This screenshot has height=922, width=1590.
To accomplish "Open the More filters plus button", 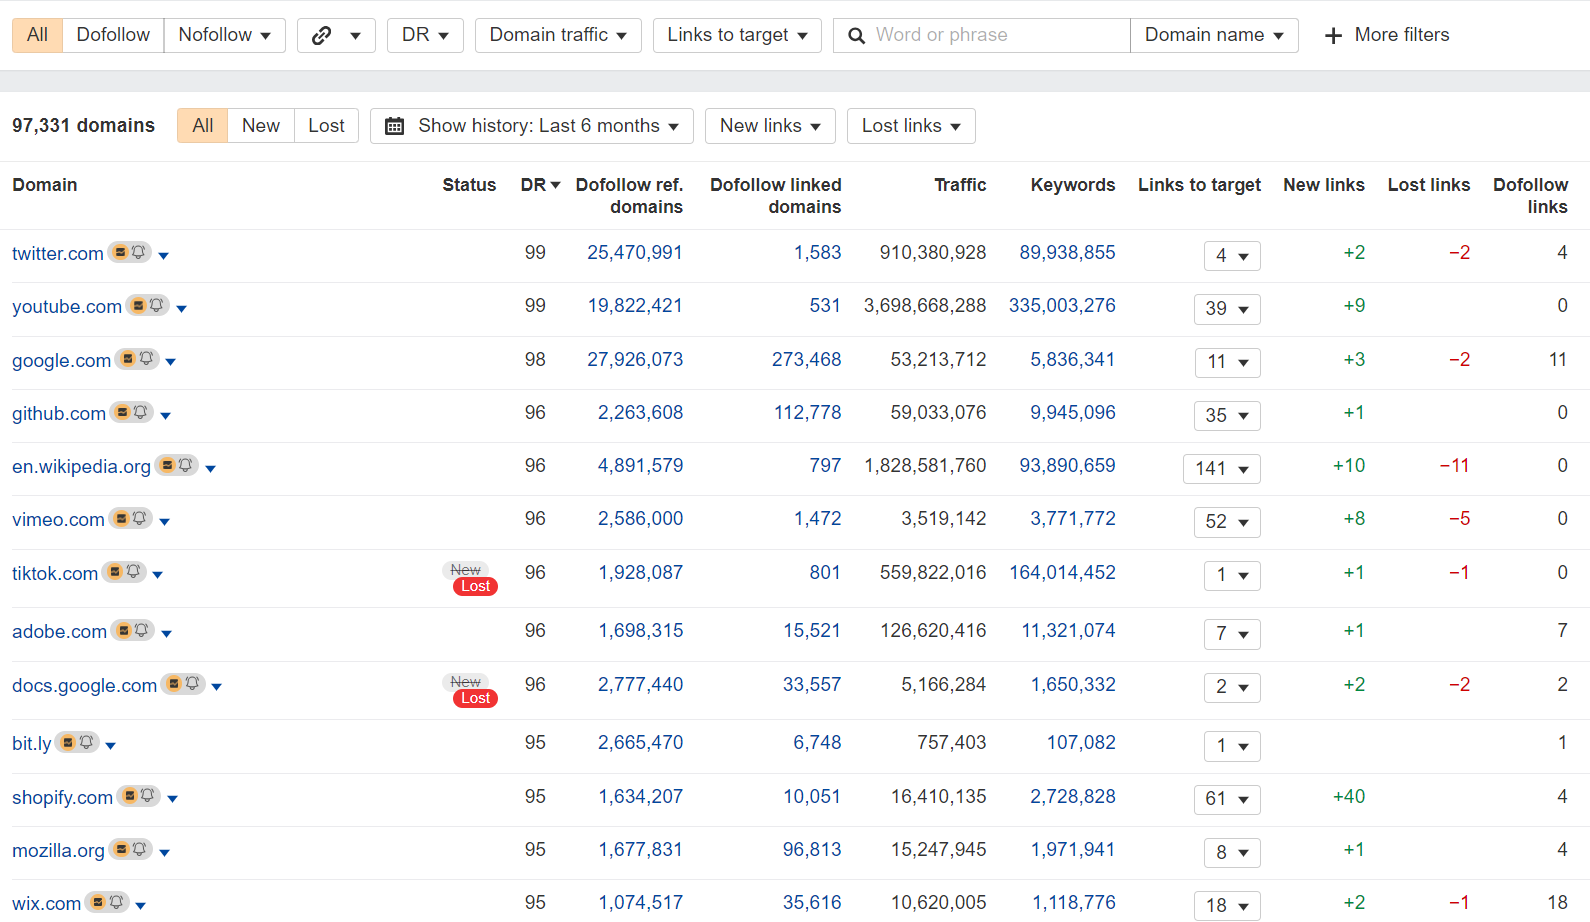I will (x=1386, y=35).
